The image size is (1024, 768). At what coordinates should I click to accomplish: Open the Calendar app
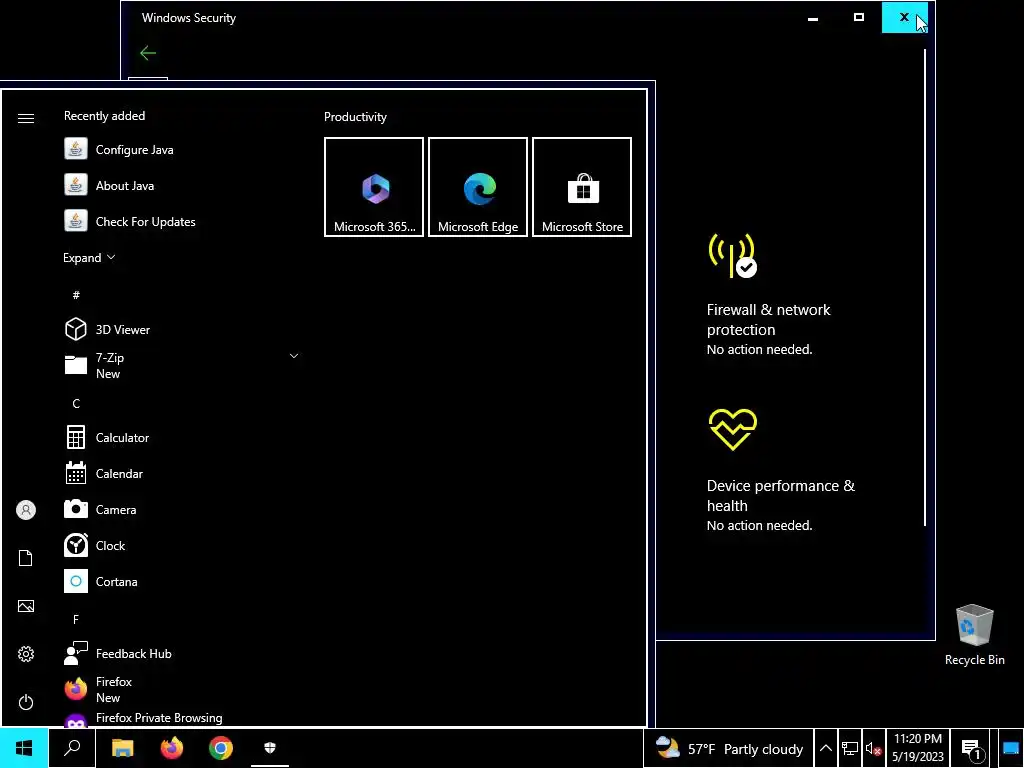click(x=183, y=473)
